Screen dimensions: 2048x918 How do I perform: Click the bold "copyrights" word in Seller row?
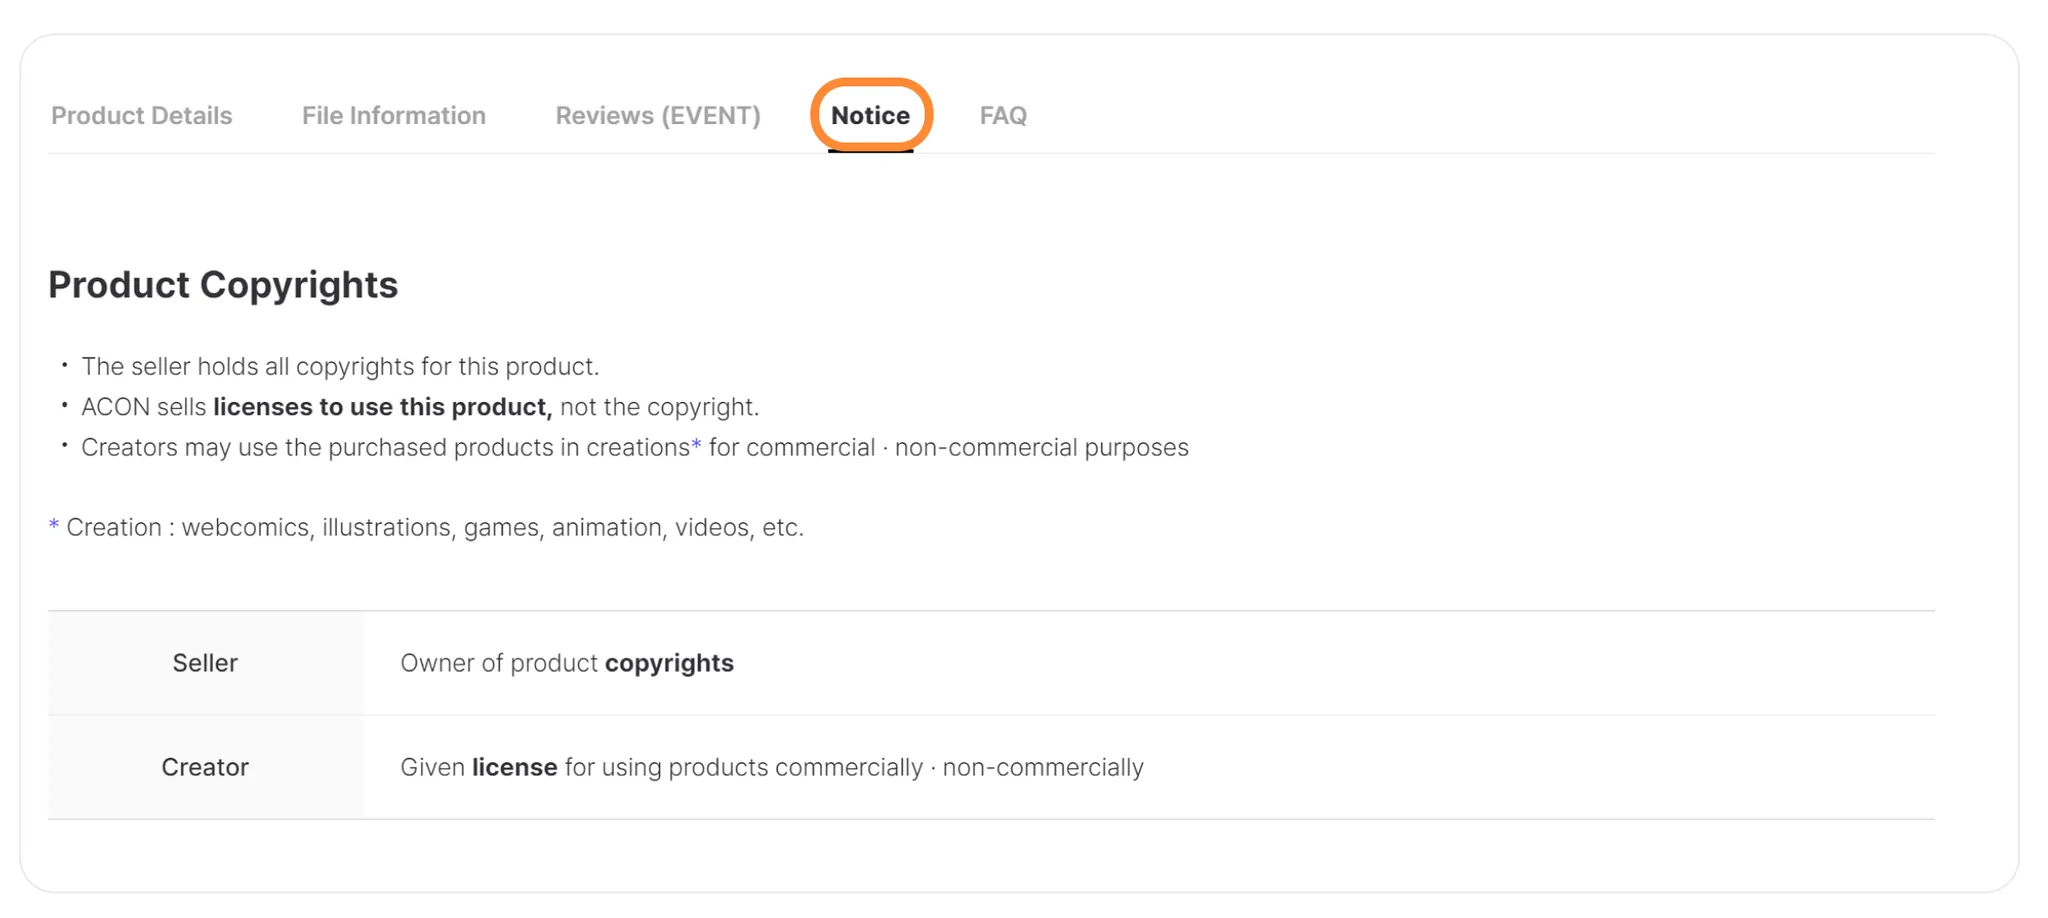click(669, 663)
